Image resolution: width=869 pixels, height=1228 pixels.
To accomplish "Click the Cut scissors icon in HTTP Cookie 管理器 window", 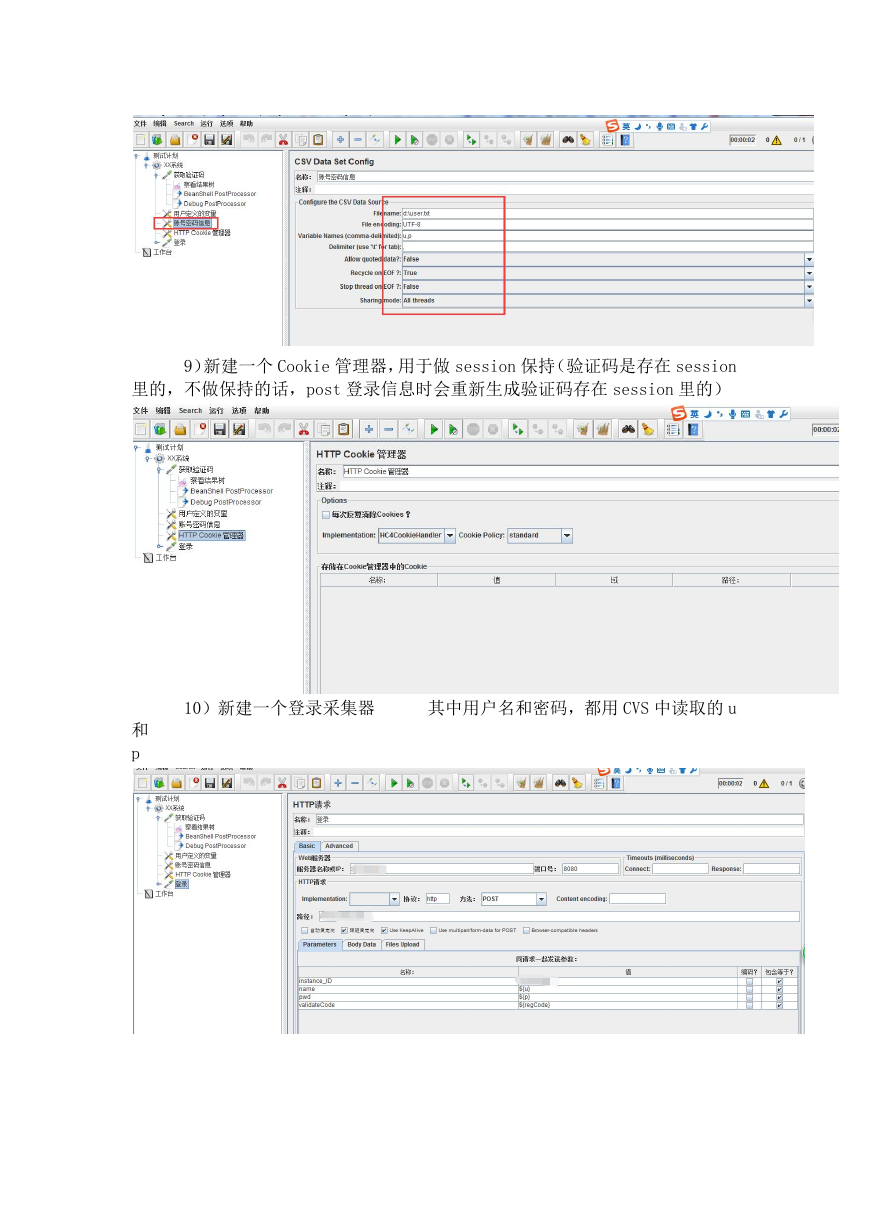I will coord(303,429).
